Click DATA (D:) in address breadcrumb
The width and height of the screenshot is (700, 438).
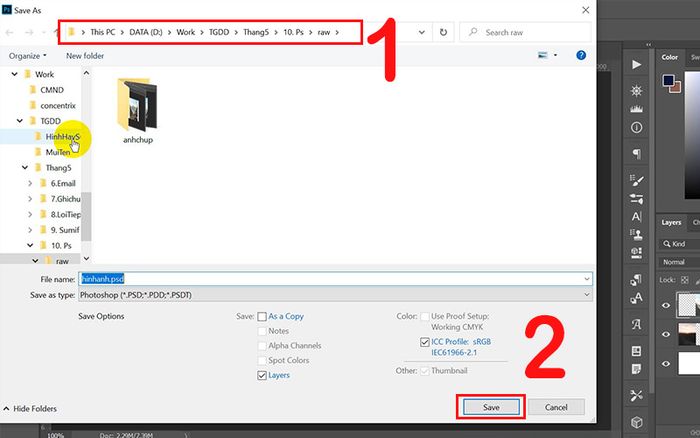pos(146,32)
